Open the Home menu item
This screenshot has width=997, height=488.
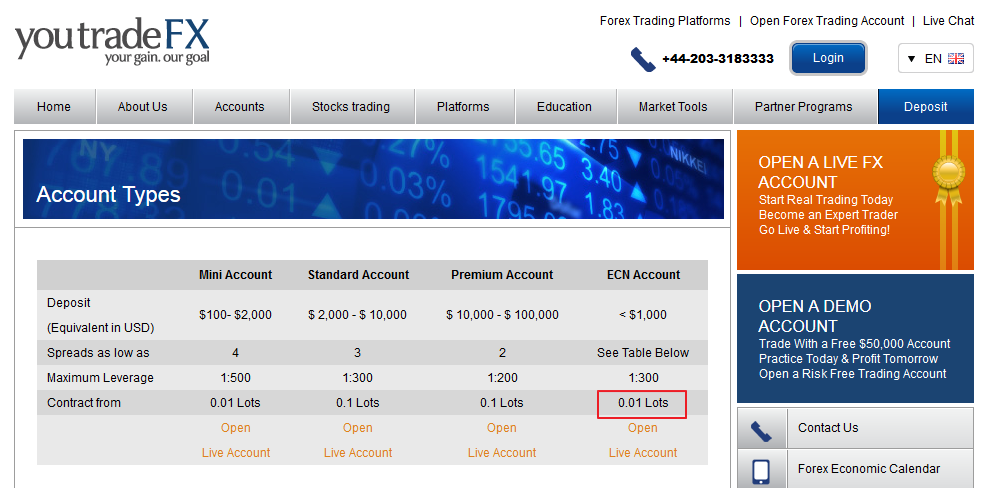54,106
